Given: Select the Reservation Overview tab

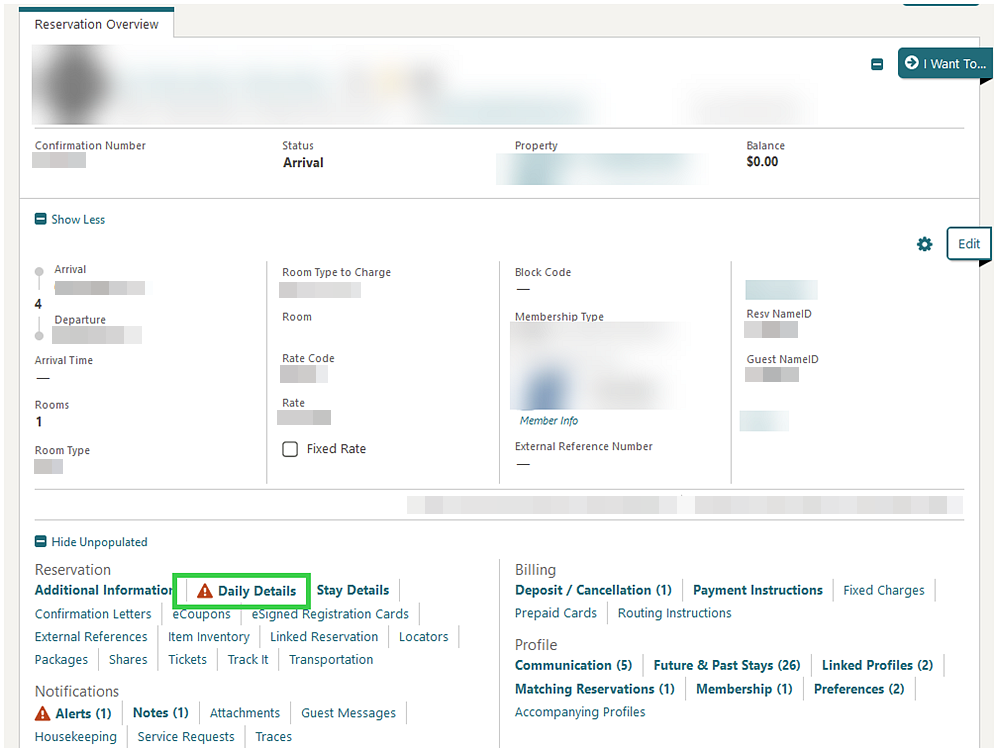Looking at the screenshot, I should (96, 24).
